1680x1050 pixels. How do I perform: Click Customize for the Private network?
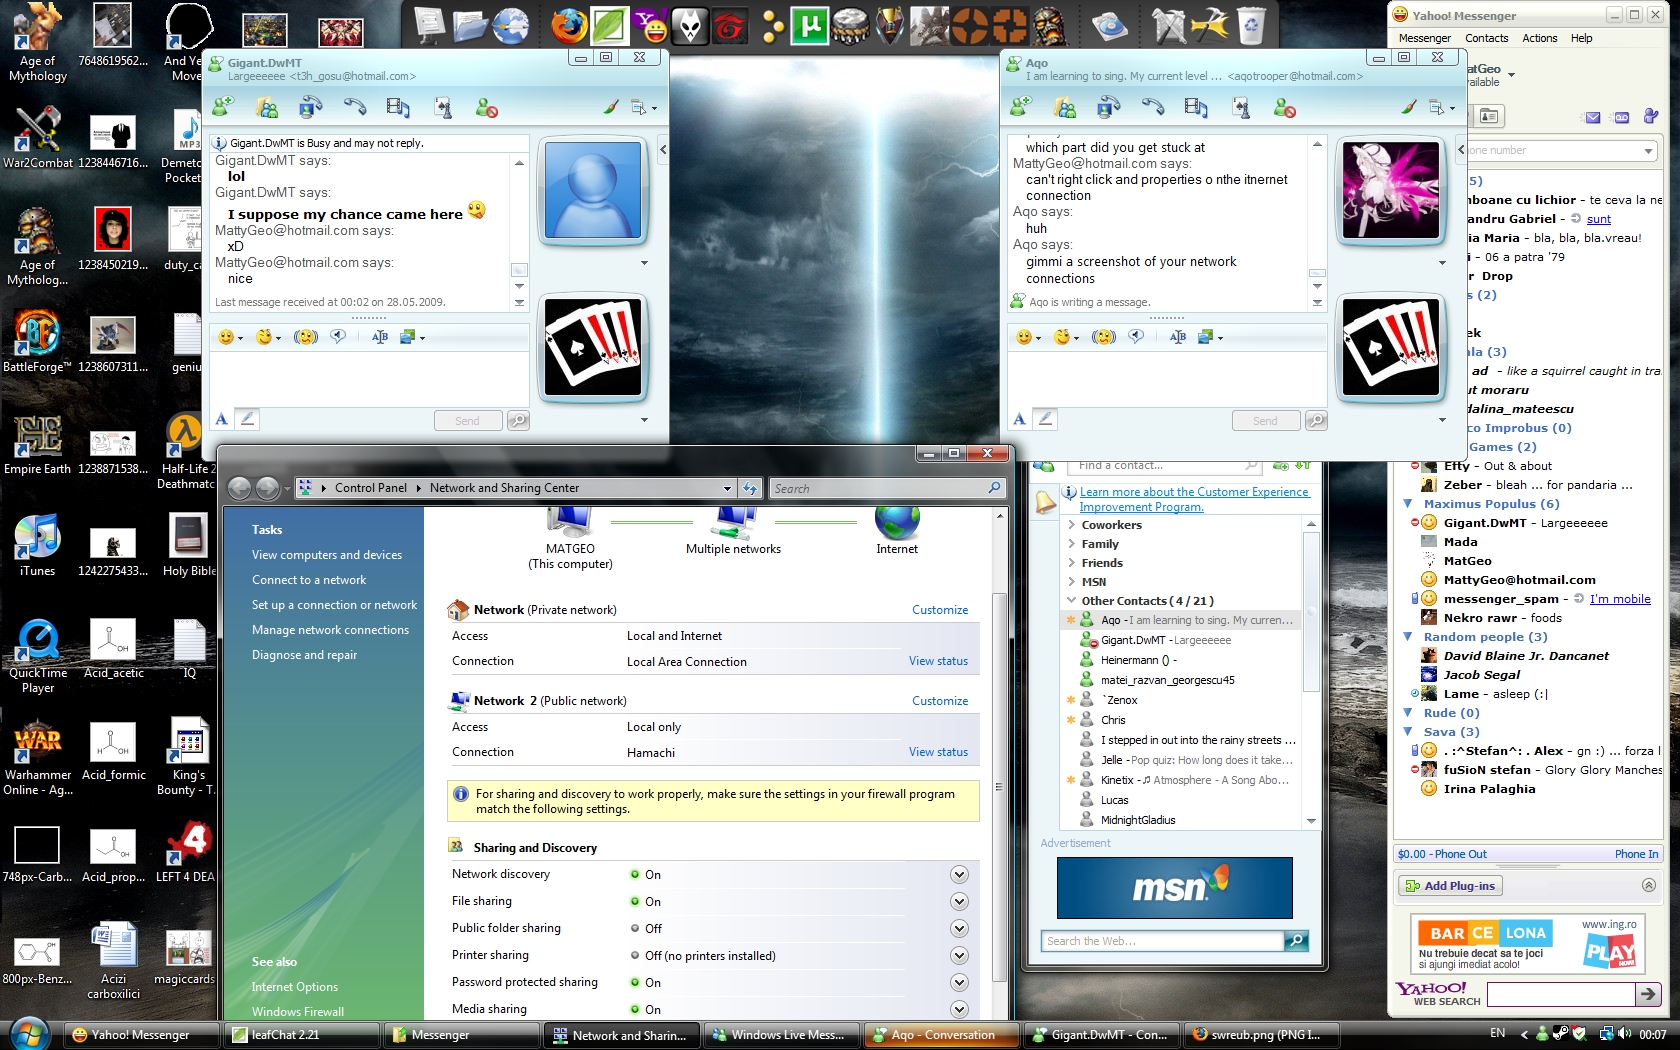(940, 610)
